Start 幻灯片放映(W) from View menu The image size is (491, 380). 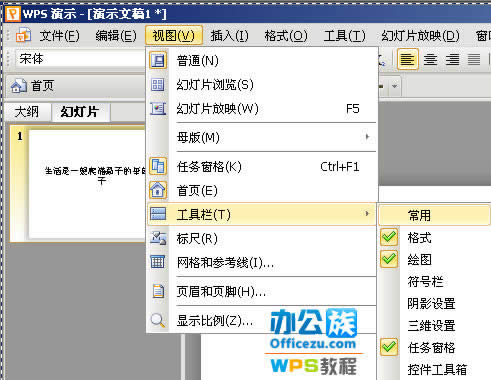tap(262, 108)
